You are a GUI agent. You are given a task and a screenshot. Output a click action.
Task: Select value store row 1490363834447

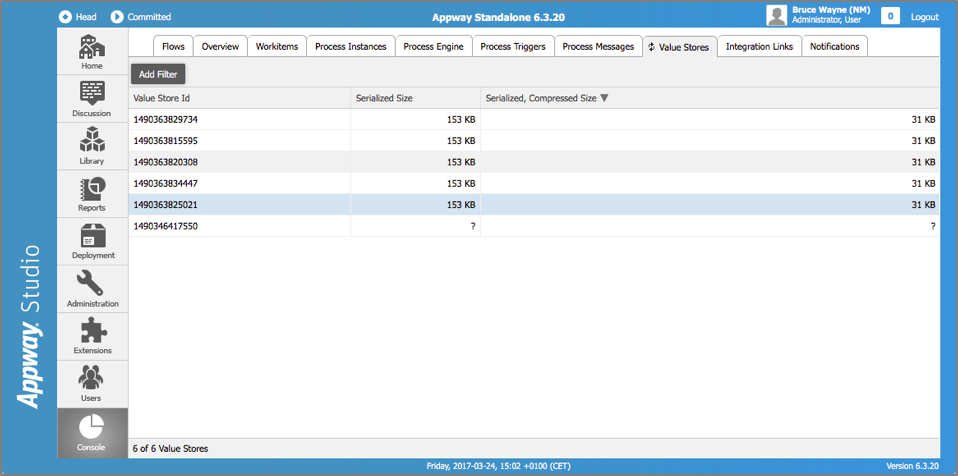click(x=534, y=183)
